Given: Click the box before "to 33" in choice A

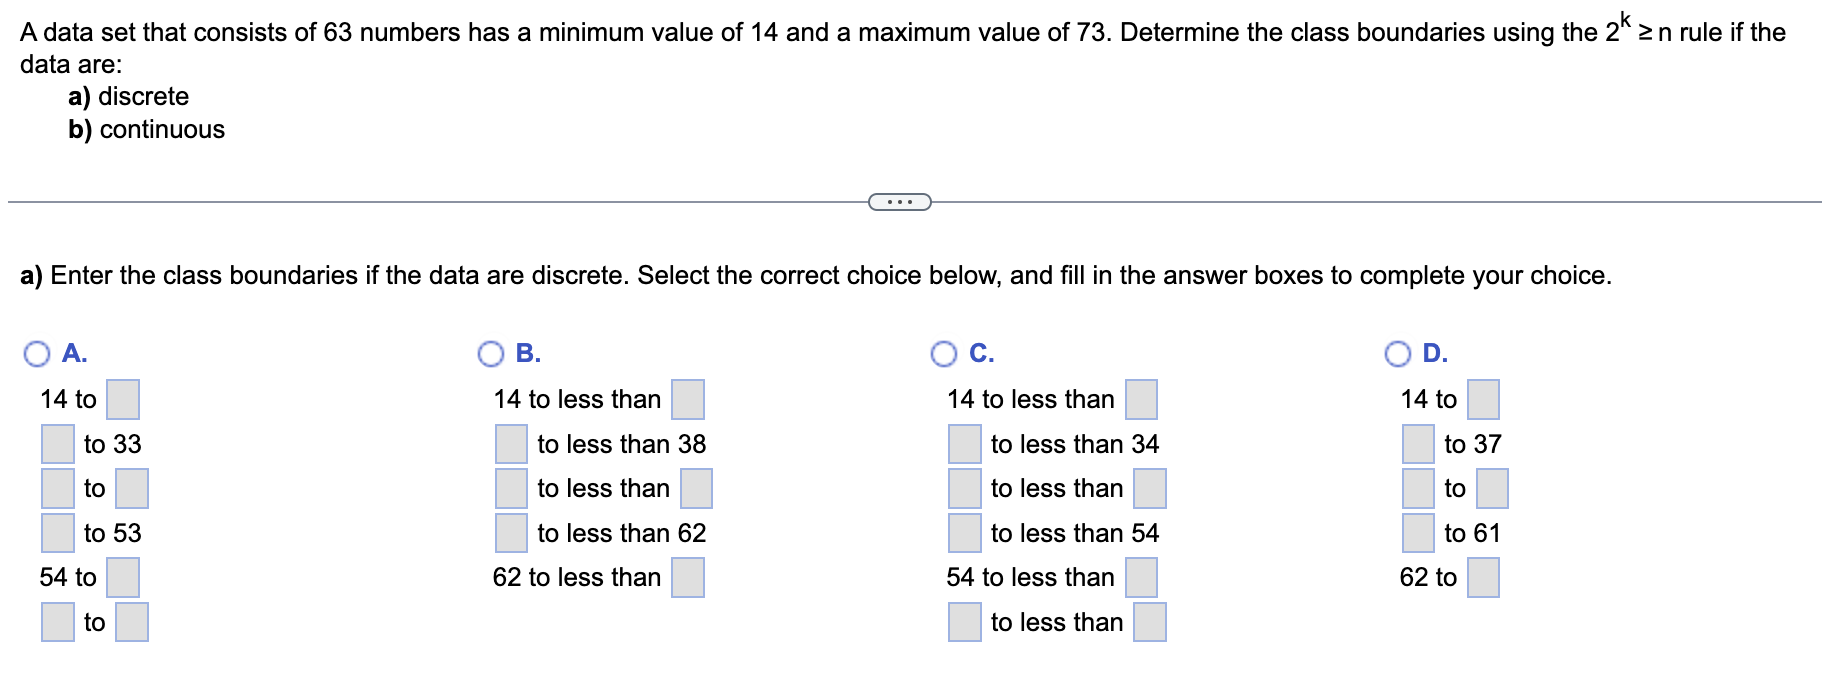Looking at the screenshot, I should click(58, 444).
